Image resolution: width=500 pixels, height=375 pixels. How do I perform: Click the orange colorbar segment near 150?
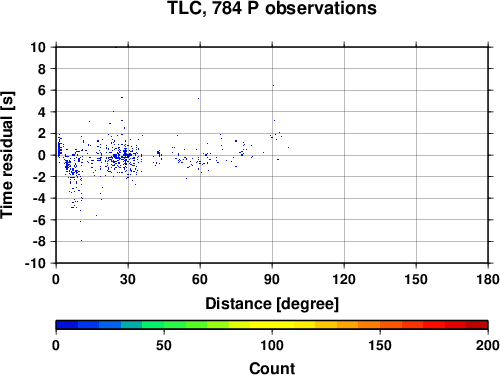coord(380,325)
